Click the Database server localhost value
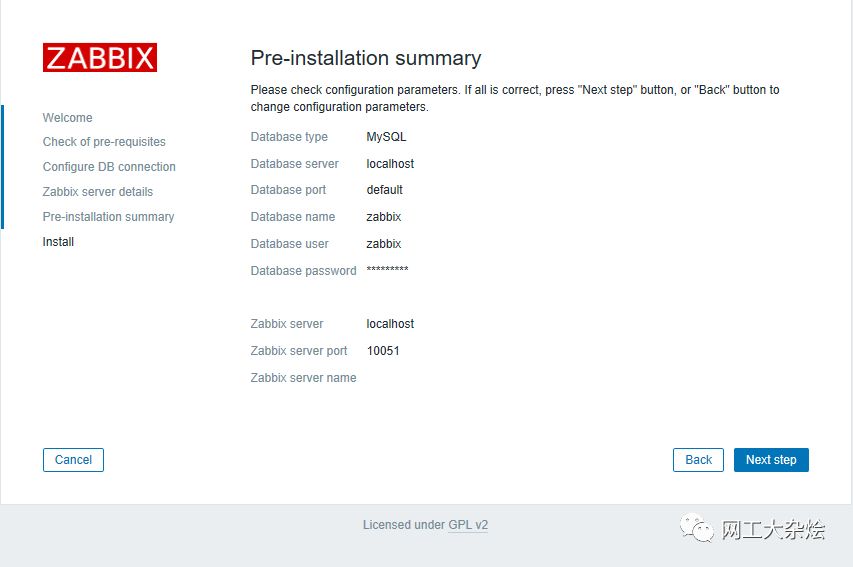The width and height of the screenshot is (853, 567). pyautogui.click(x=390, y=164)
